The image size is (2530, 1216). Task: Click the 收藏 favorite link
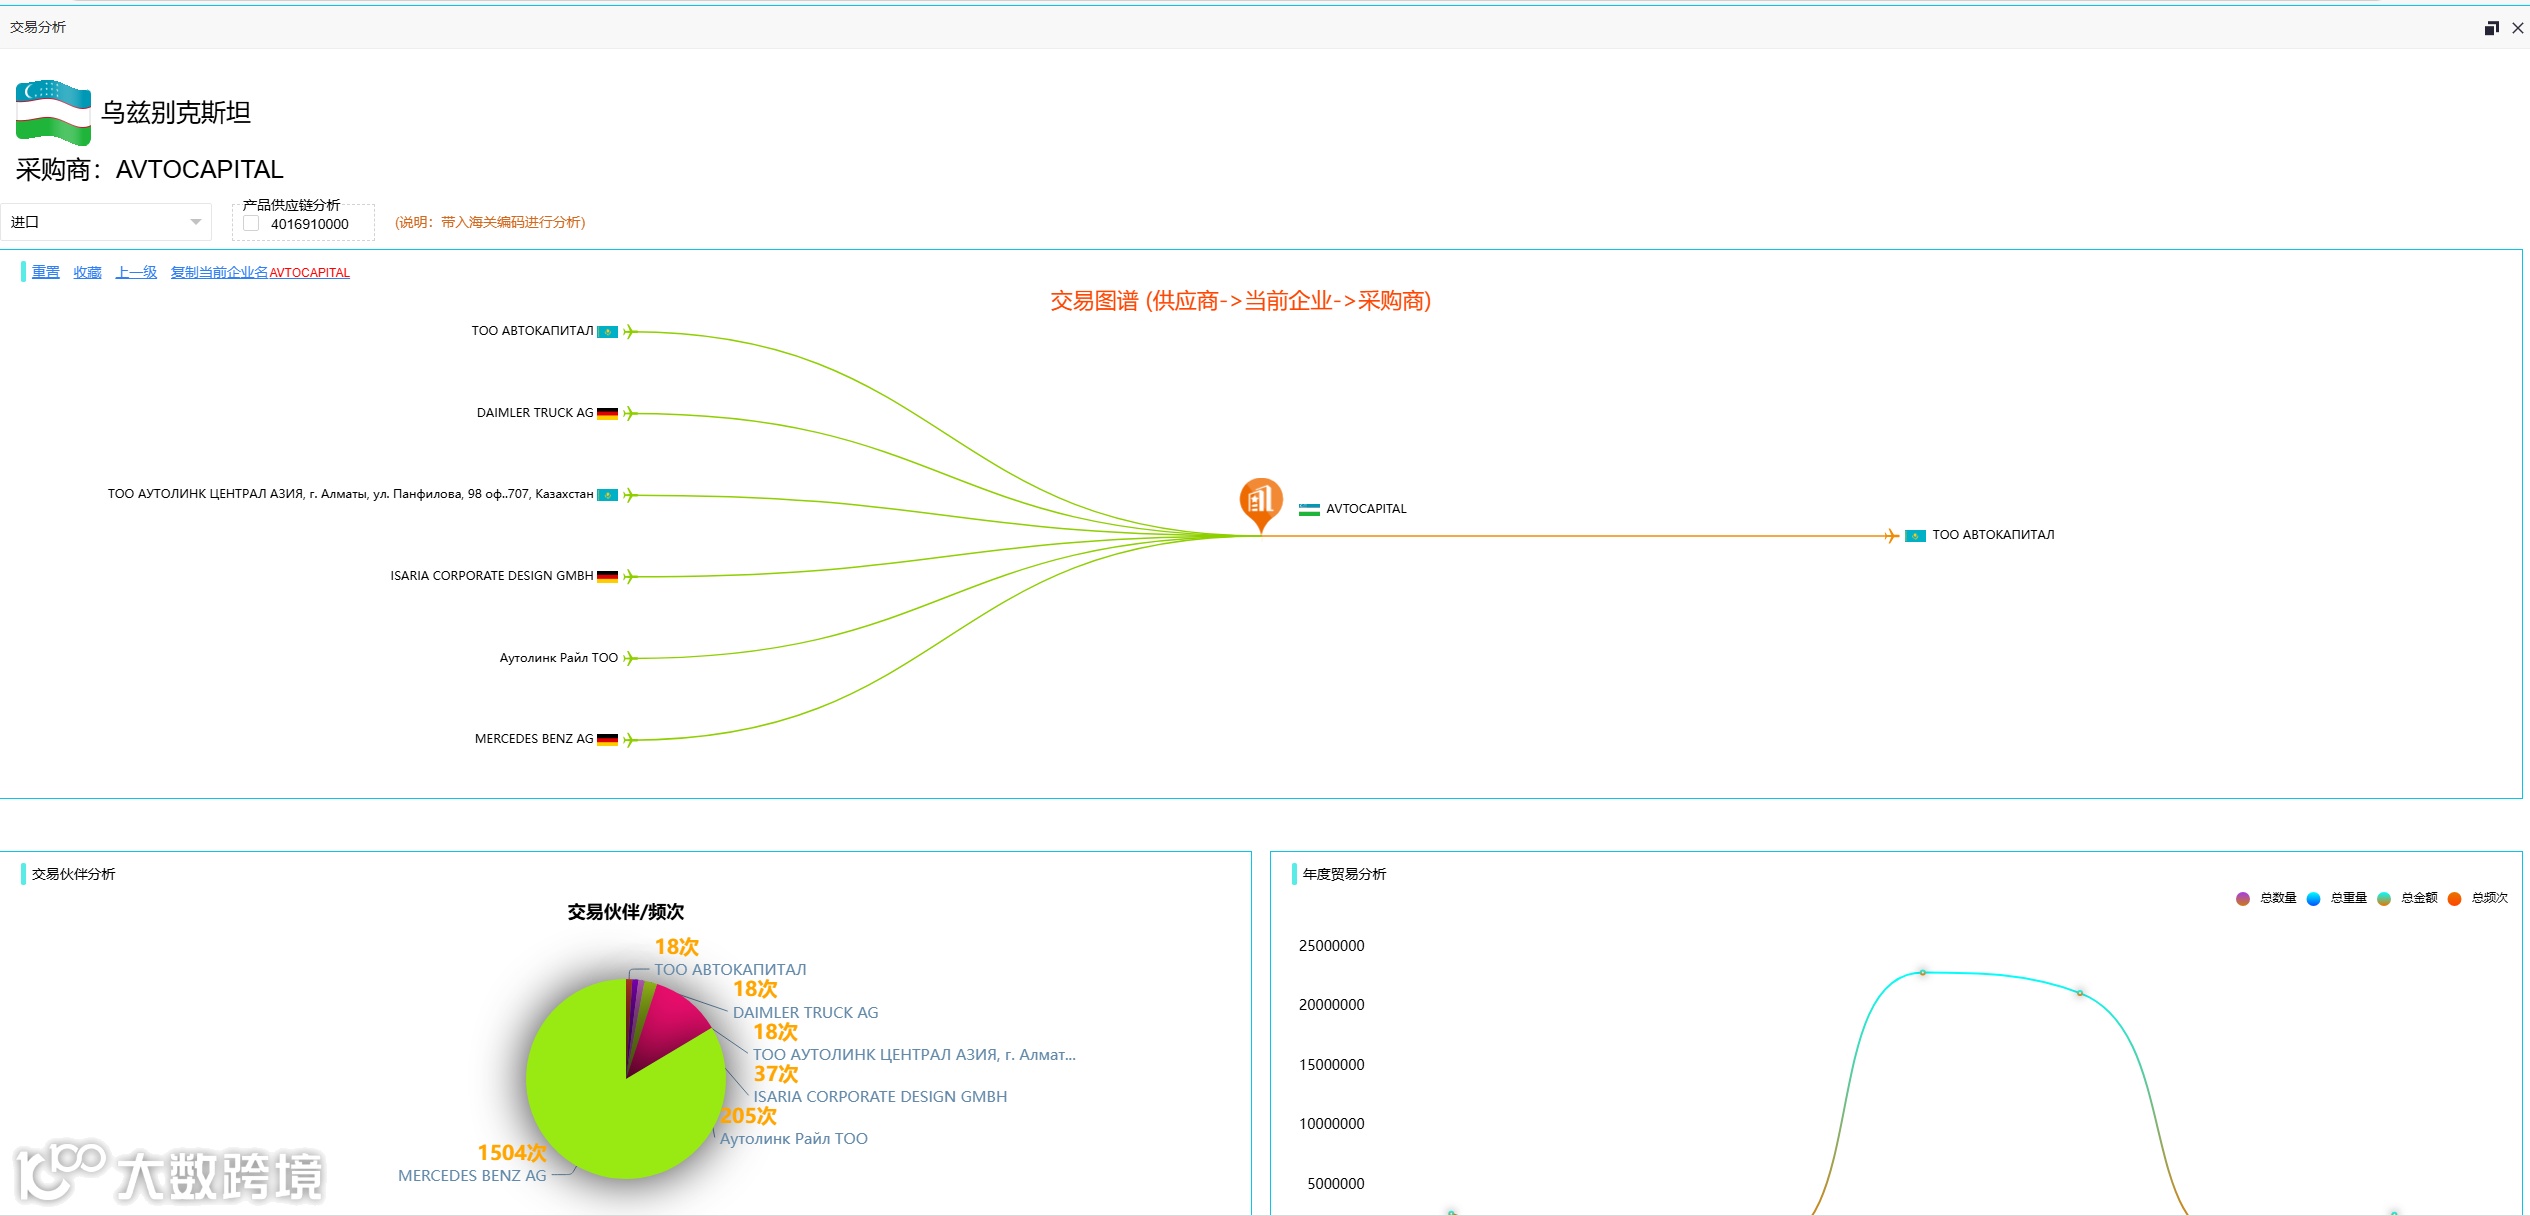[x=87, y=272]
